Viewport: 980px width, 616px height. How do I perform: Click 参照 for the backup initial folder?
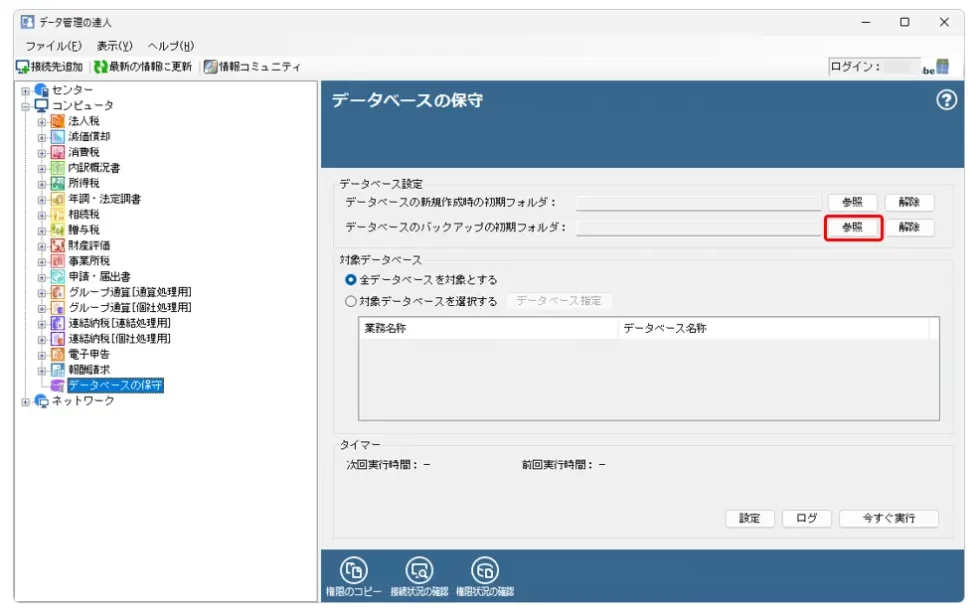[852, 228]
